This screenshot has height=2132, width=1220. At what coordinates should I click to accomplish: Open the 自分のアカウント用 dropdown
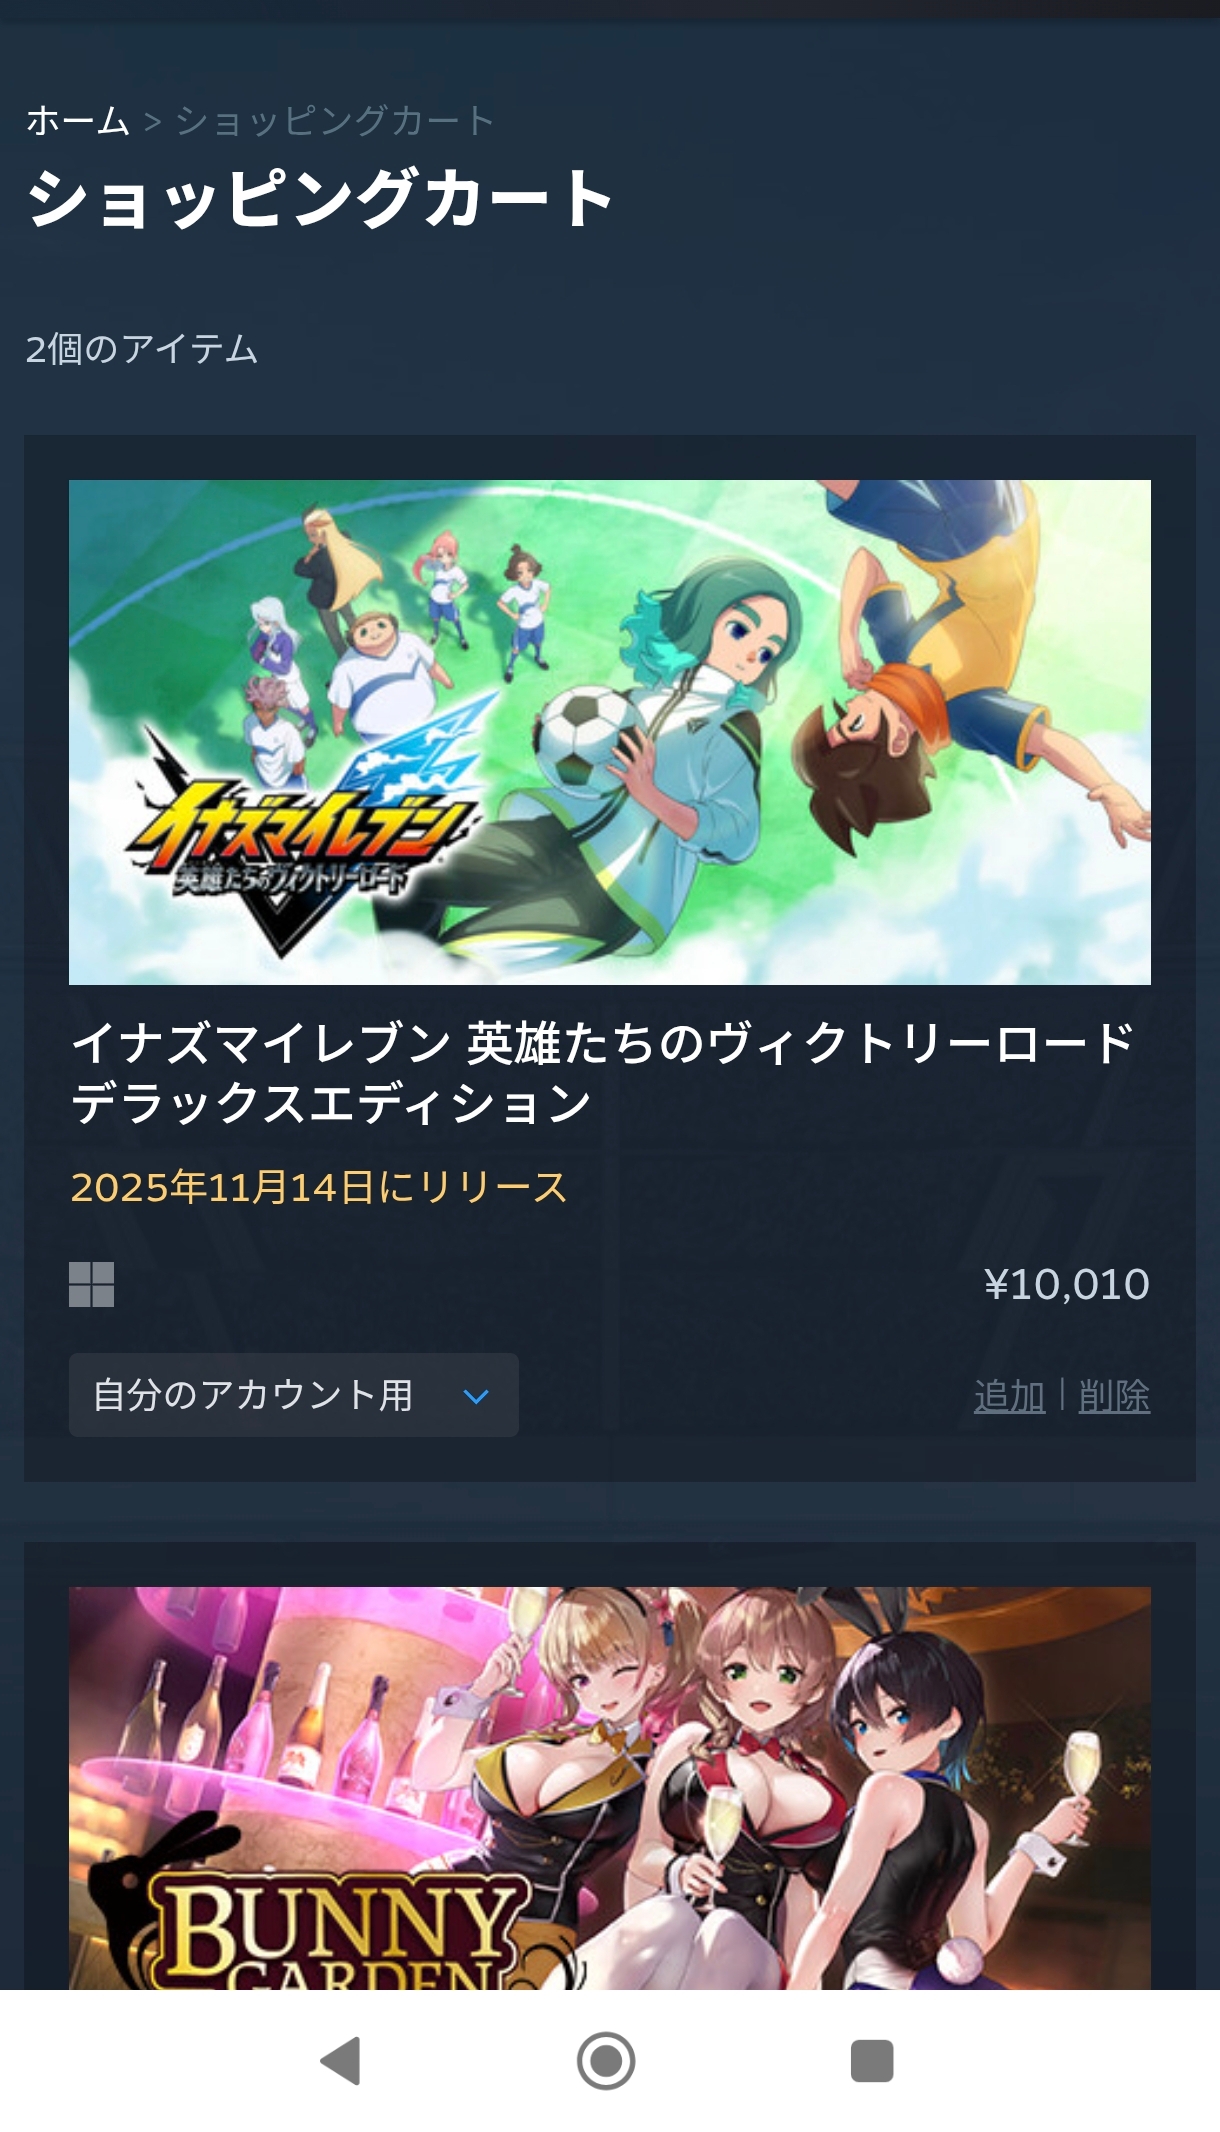click(293, 1395)
